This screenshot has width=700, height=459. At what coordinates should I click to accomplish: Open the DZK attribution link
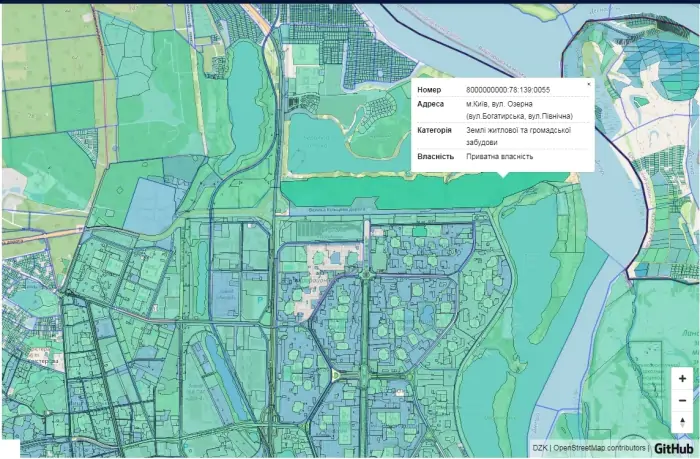pos(539,448)
